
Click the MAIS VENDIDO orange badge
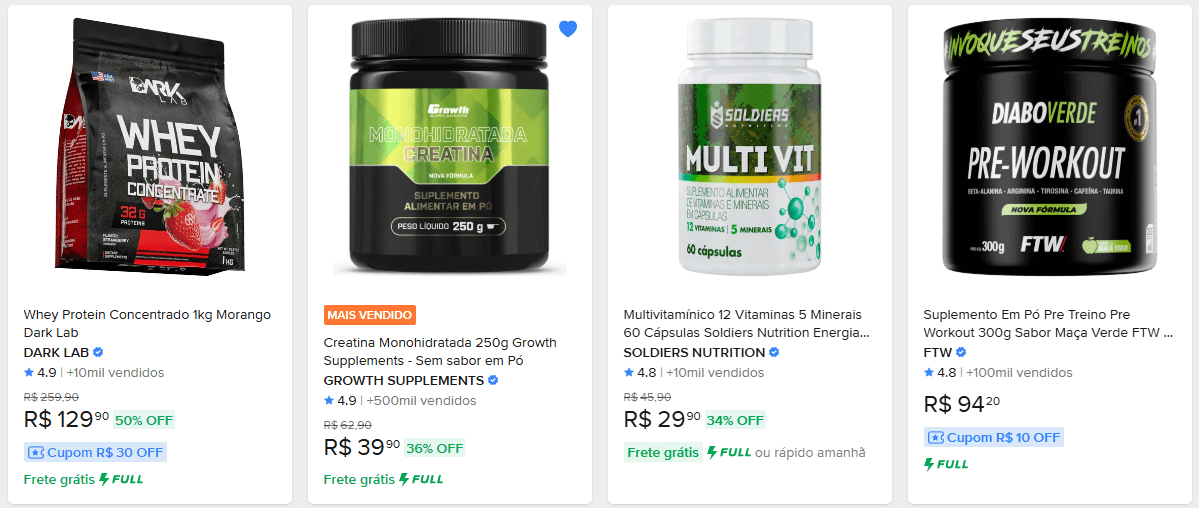(369, 314)
